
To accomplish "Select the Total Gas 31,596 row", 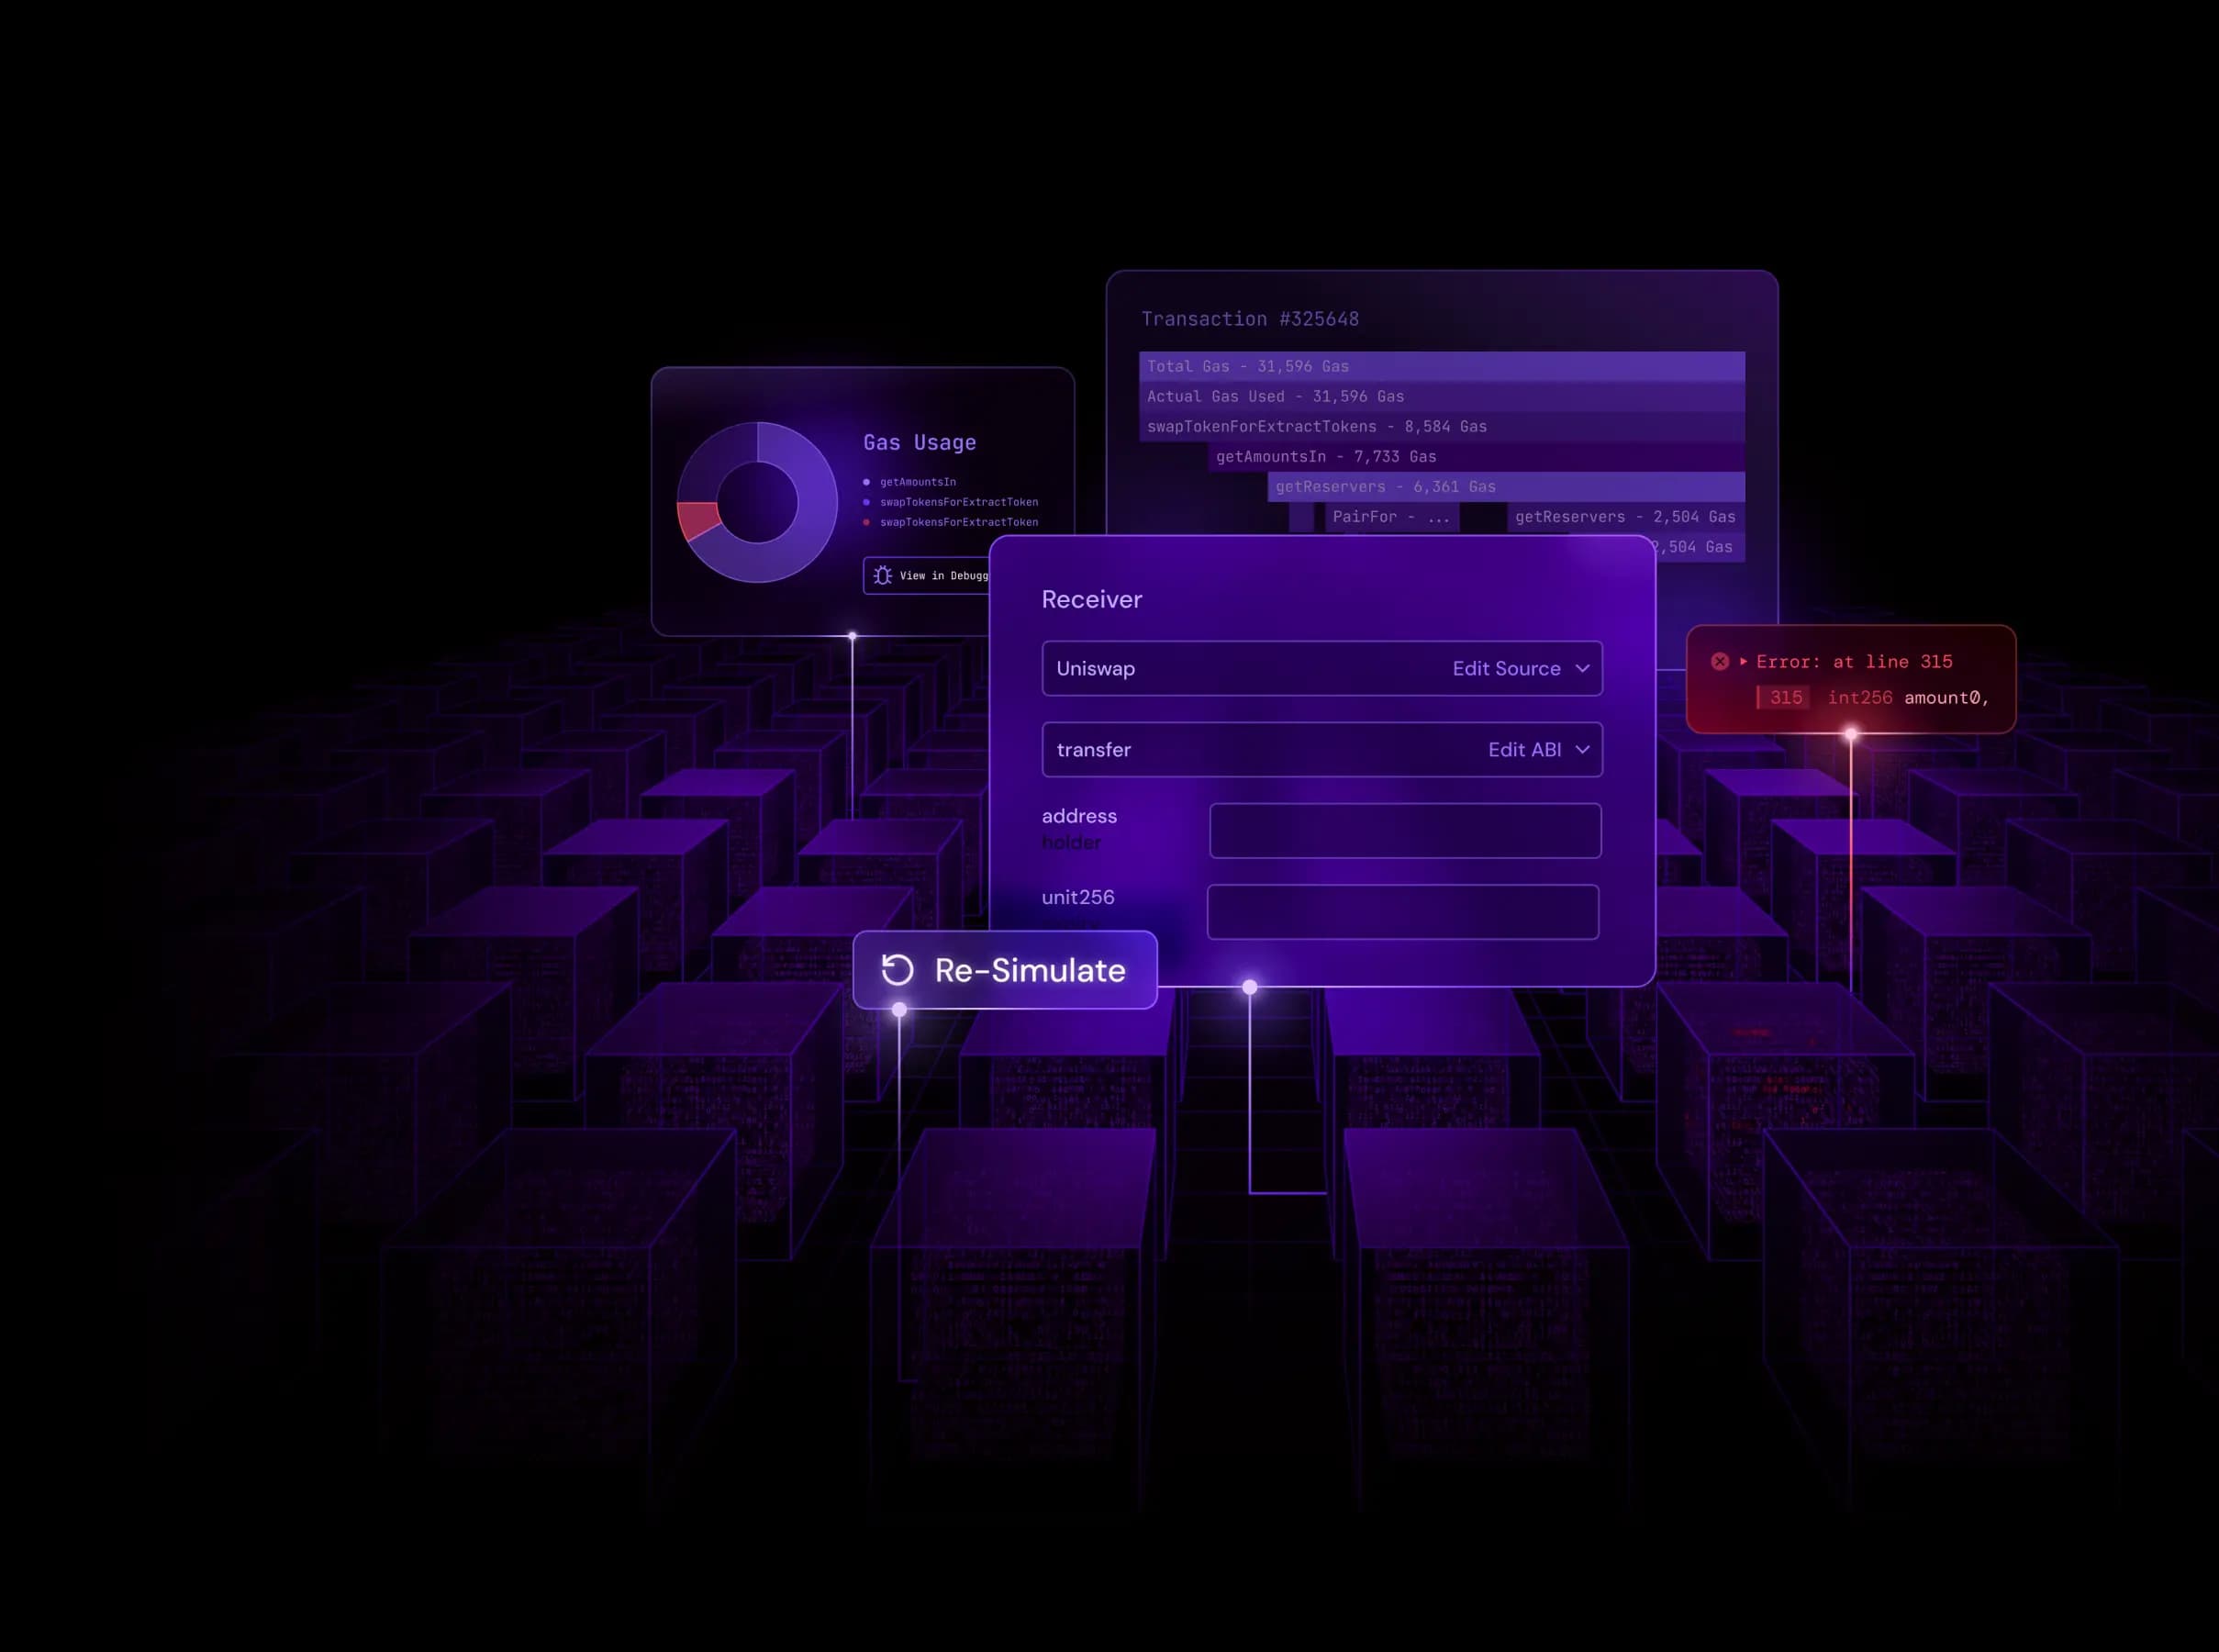I will [1441, 366].
